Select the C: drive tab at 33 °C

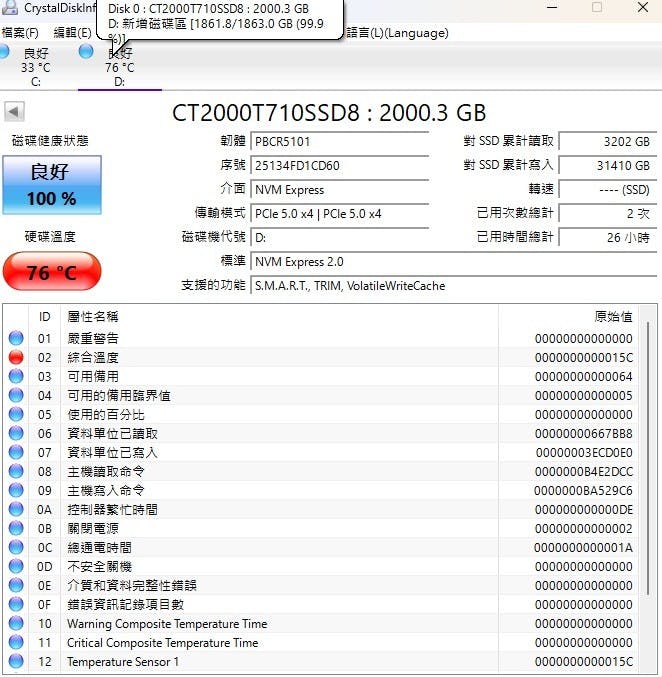[x=35, y=67]
